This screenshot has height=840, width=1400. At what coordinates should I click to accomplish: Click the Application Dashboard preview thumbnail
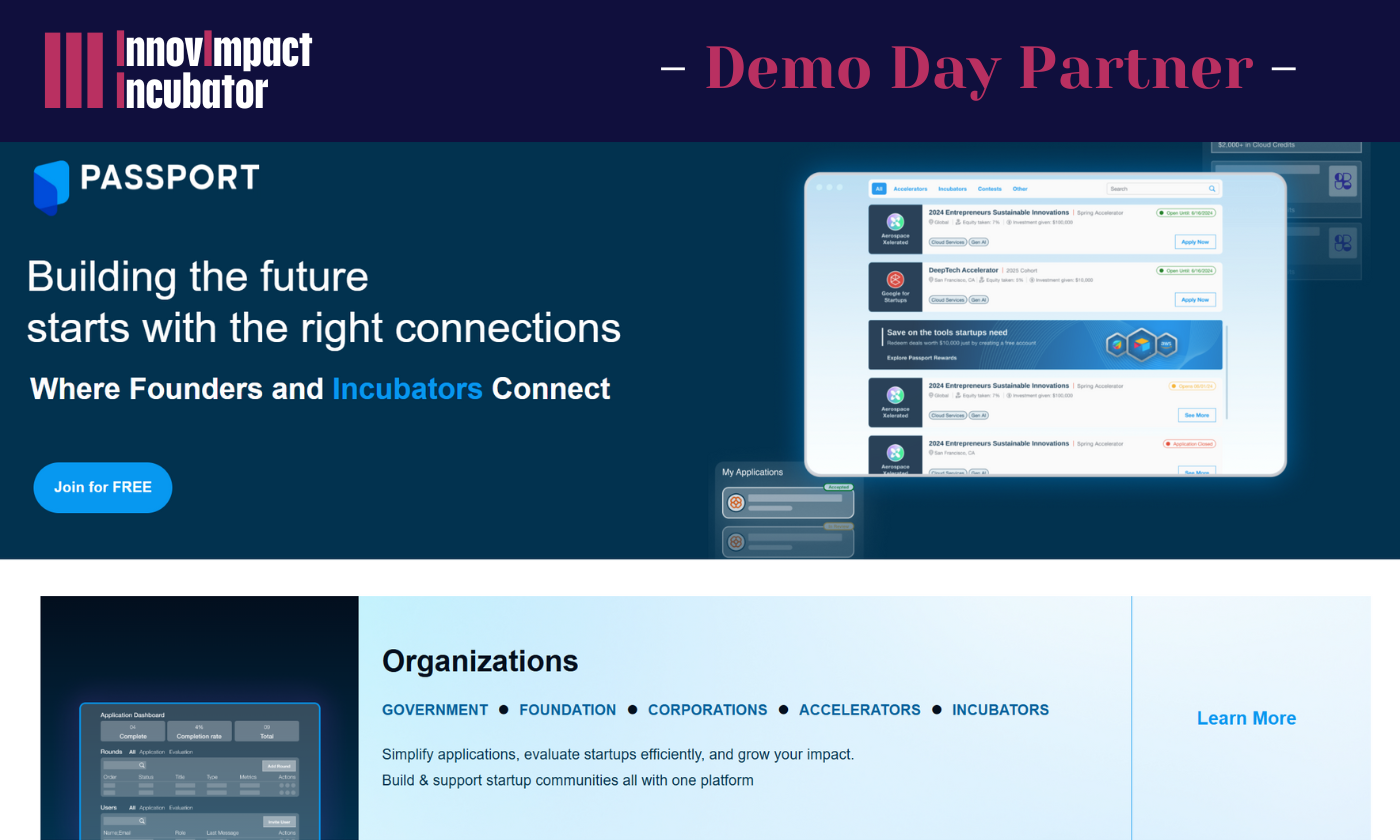pos(199,771)
